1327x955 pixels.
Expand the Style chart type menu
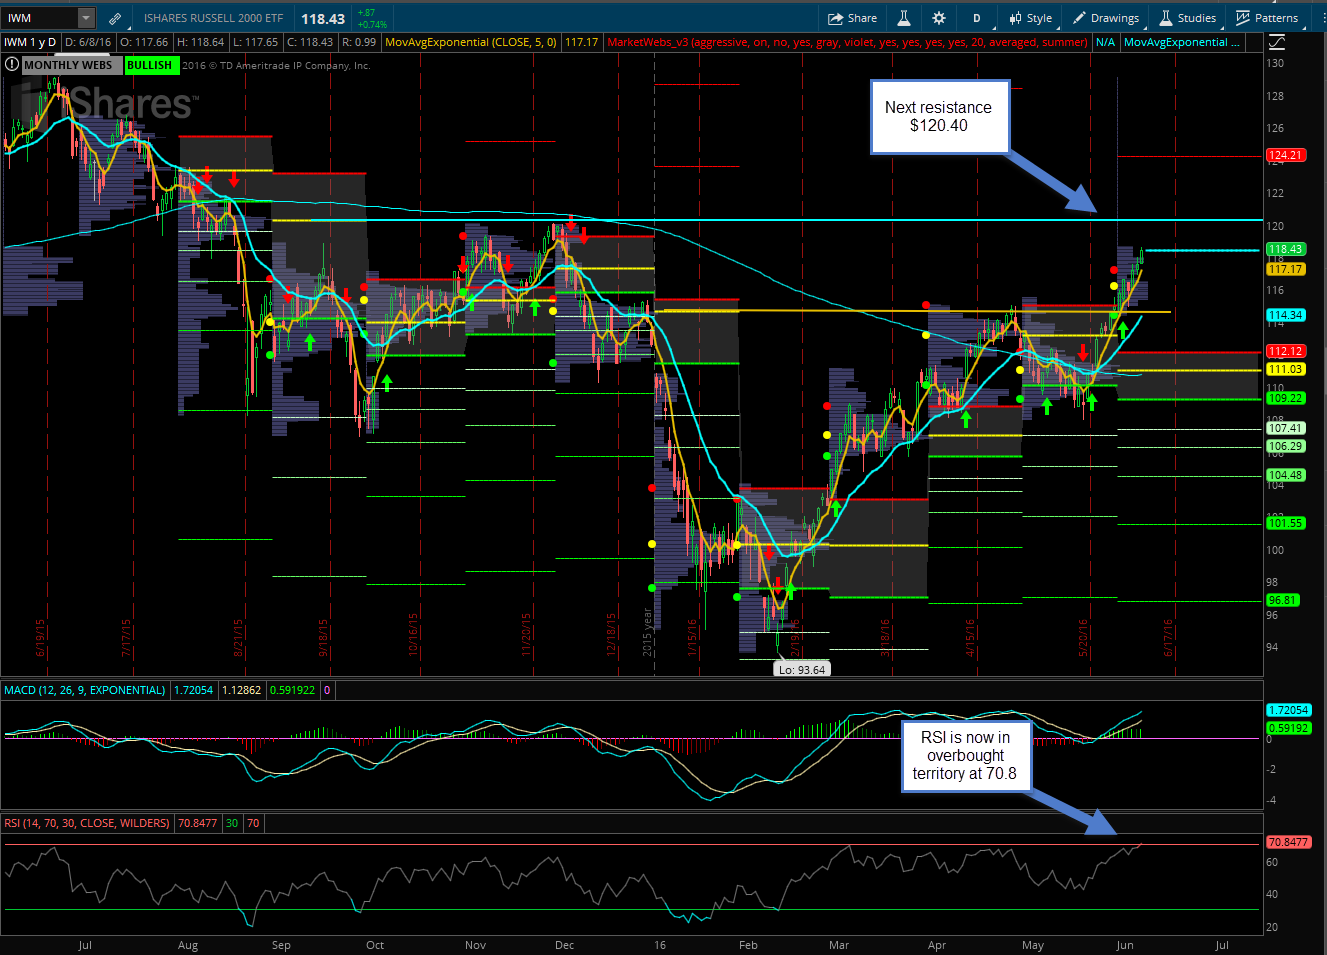pos(1030,18)
